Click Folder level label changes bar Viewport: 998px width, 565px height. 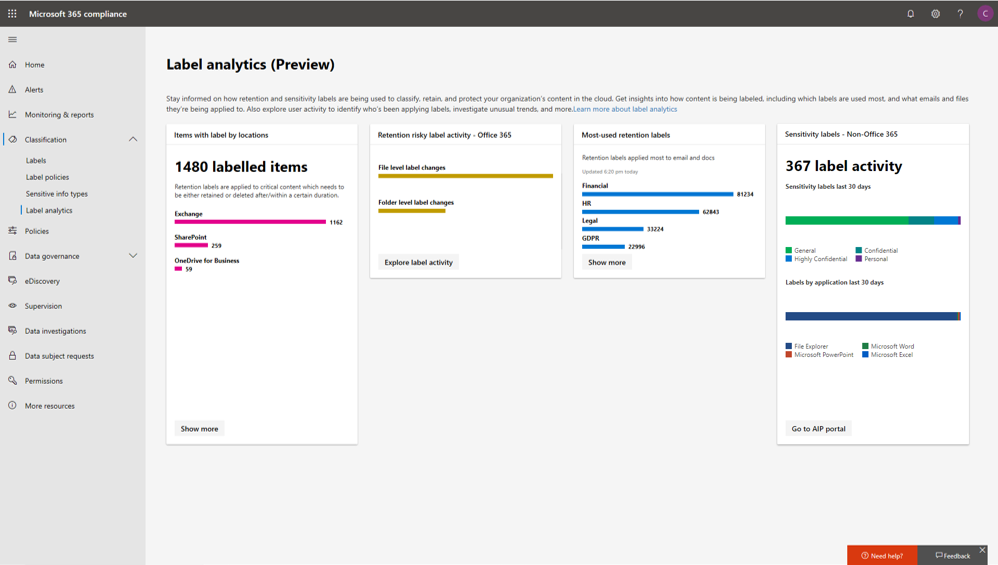pos(412,211)
